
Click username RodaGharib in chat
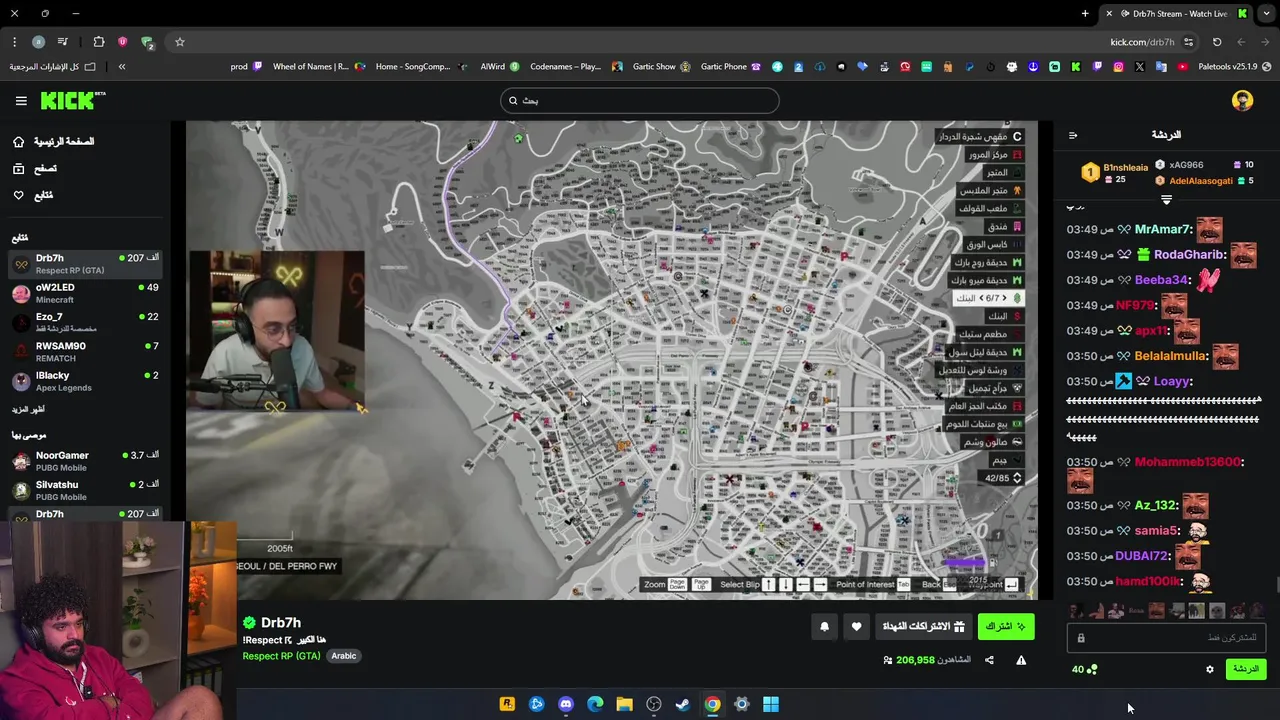1186,255
